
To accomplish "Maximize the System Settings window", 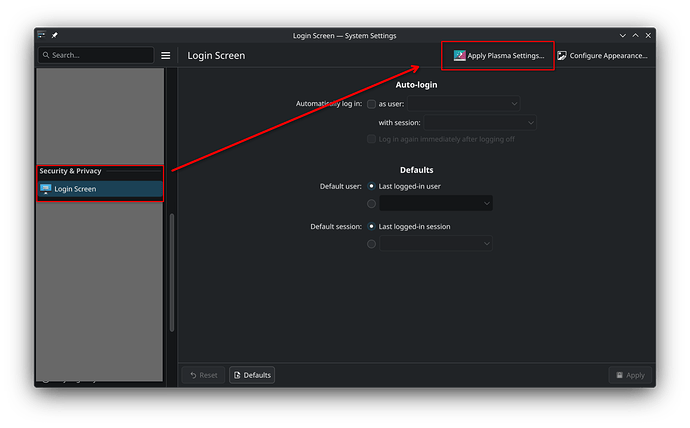I will coord(635,36).
